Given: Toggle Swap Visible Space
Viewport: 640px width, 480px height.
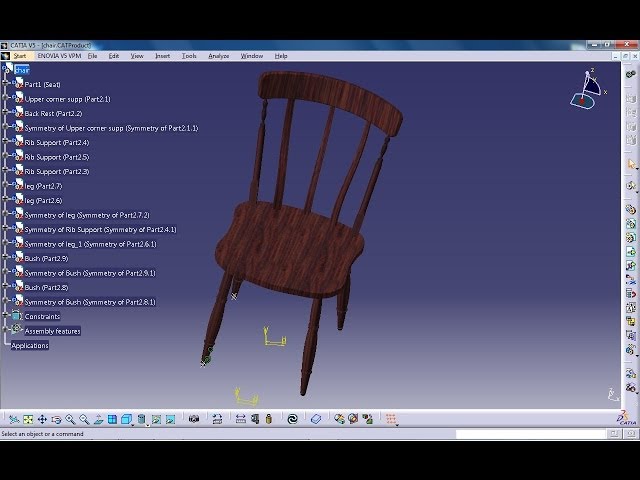Looking at the screenshot, I should click(x=170, y=419).
